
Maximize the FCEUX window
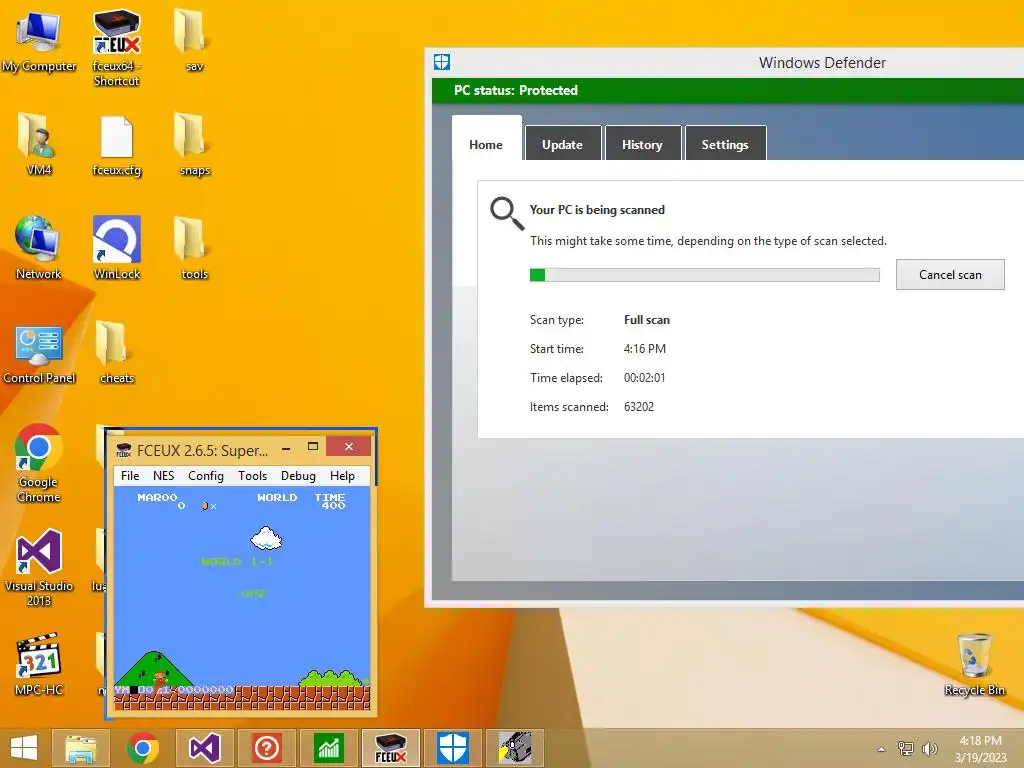(313, 447)
